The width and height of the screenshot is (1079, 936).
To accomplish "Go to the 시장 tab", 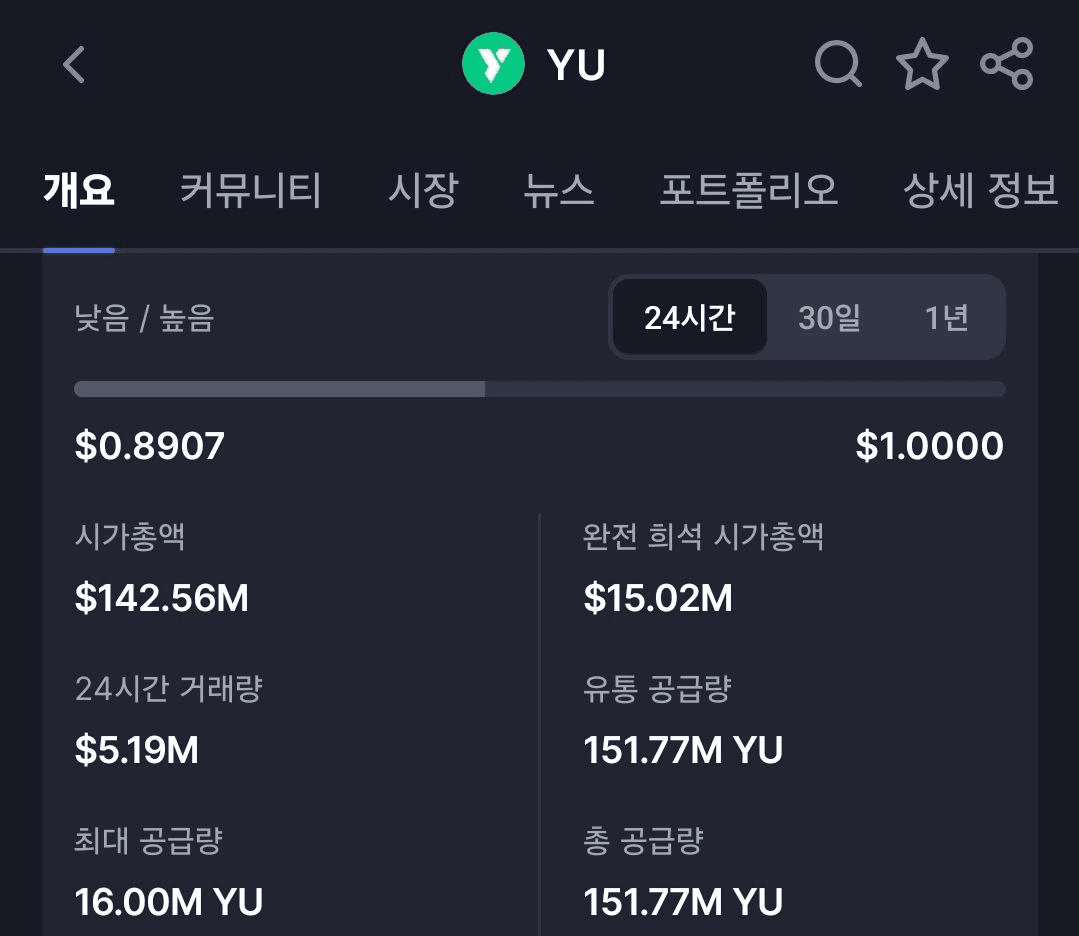I will click(x=423, y=191).
